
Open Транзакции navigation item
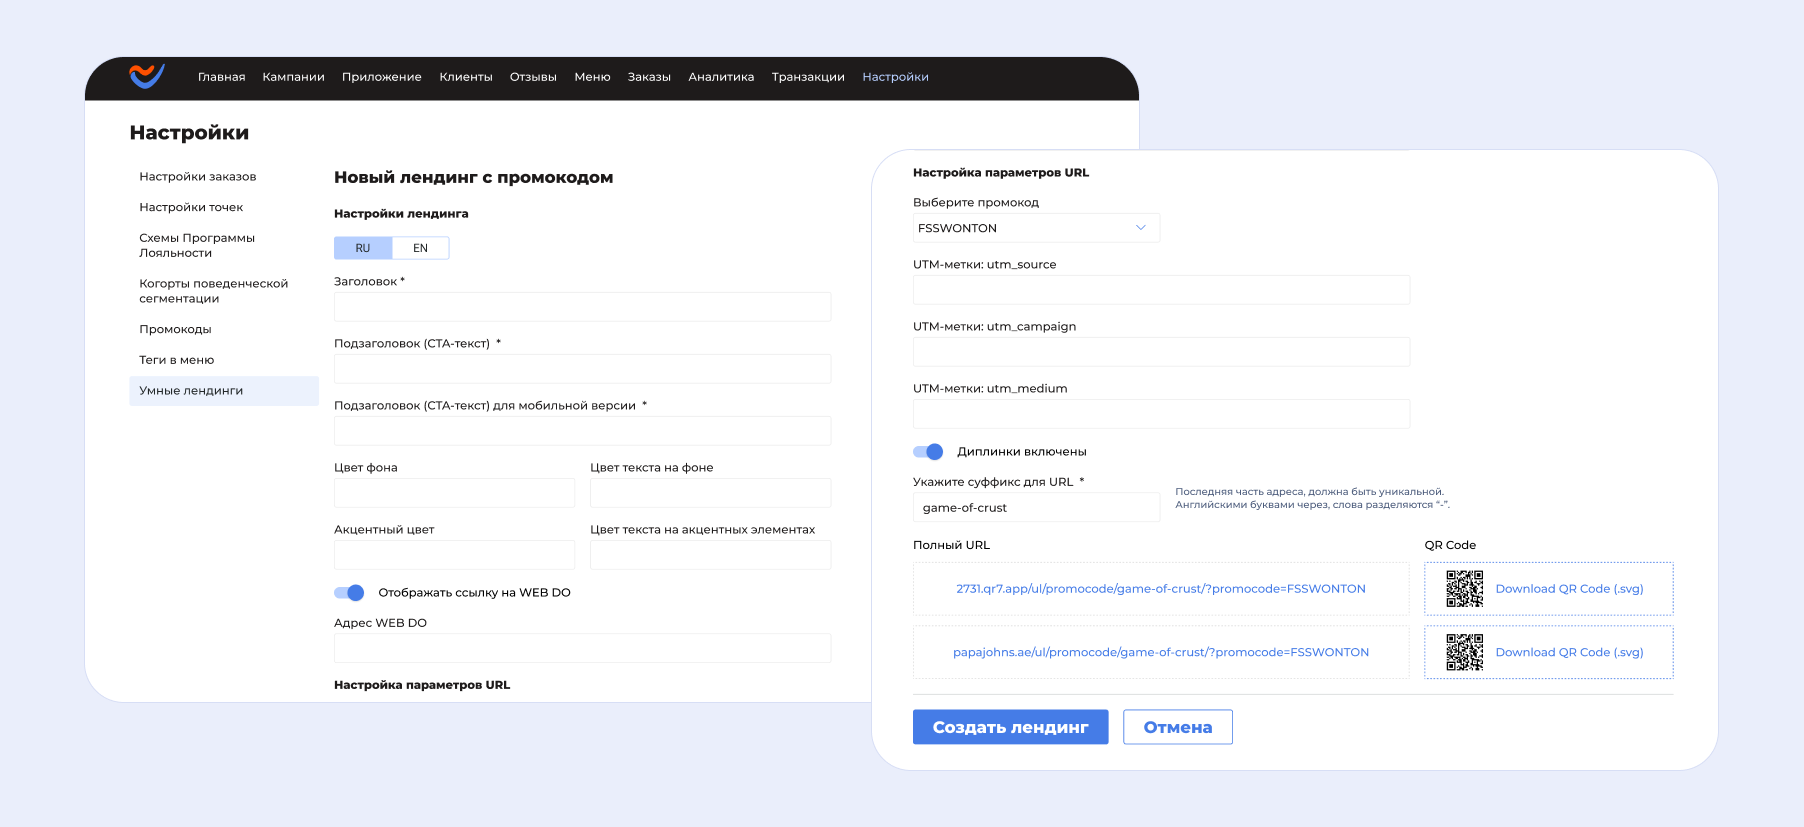click(808, 77)
